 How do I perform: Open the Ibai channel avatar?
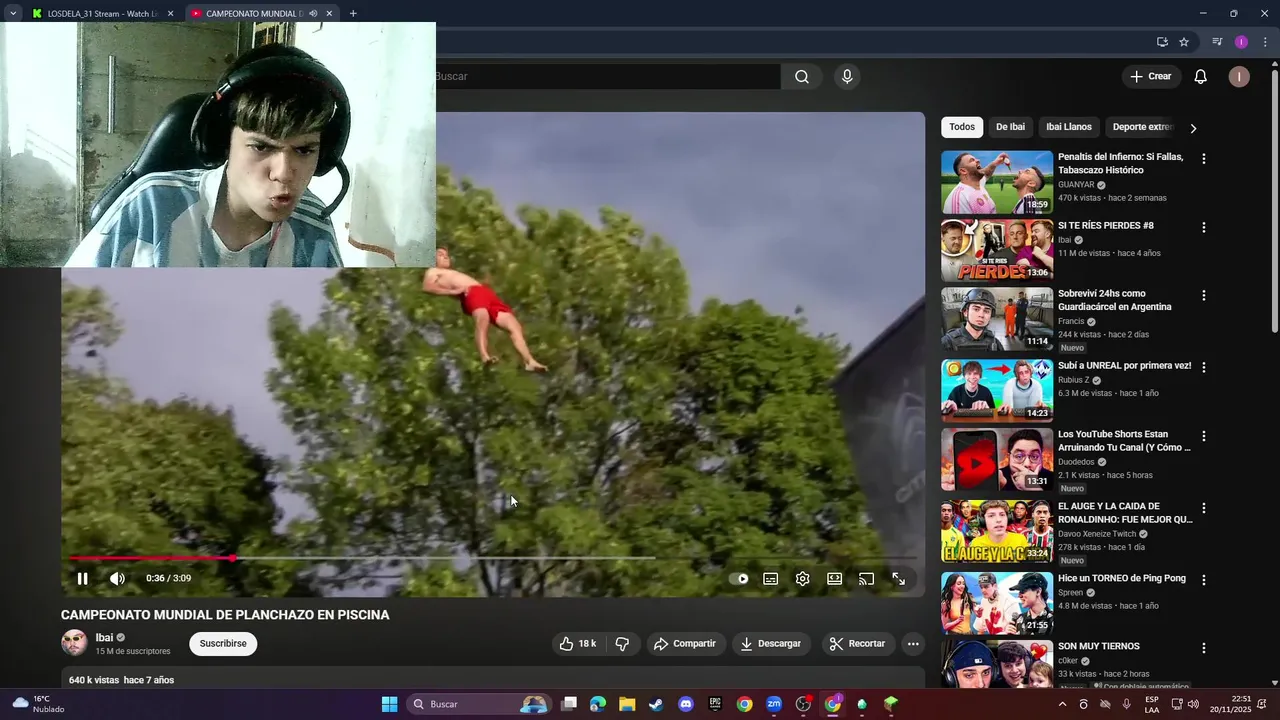pyautogui.click(x=74, y=643)
